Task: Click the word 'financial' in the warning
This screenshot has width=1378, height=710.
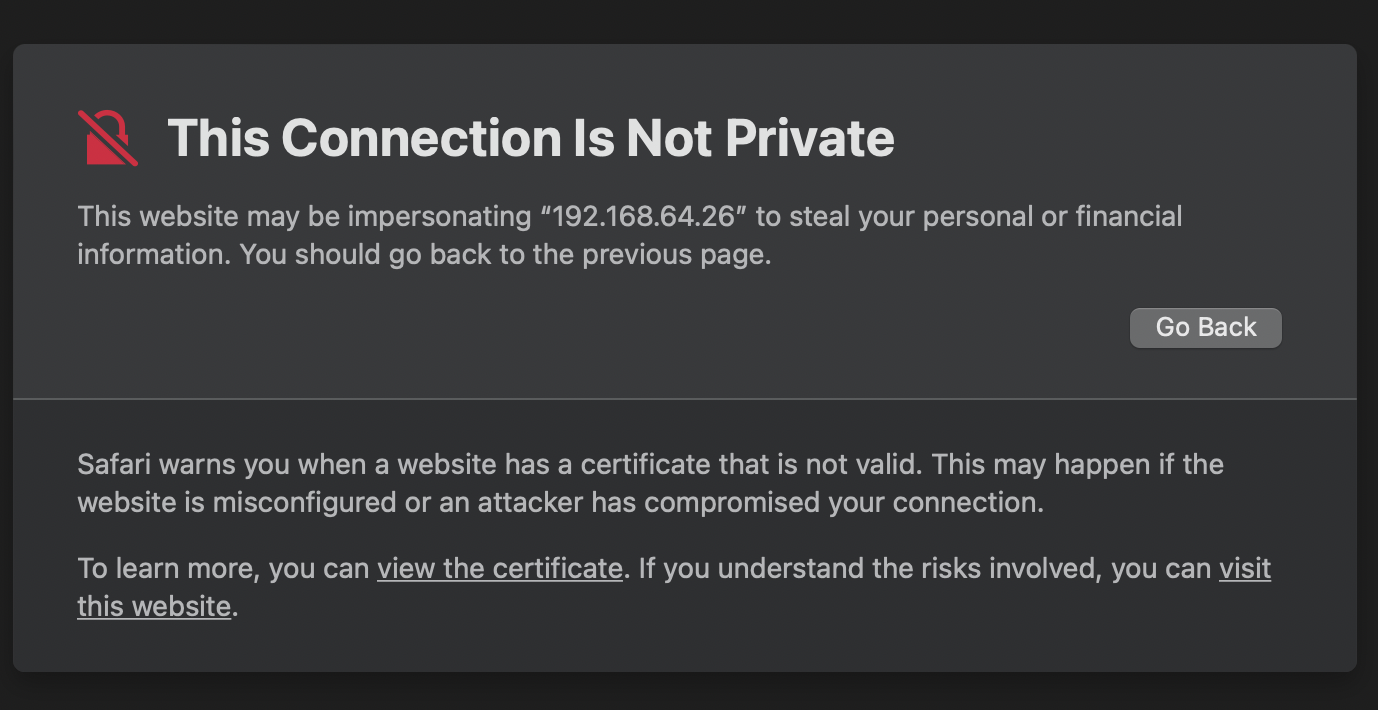Action: click(x=1129, y=217)
